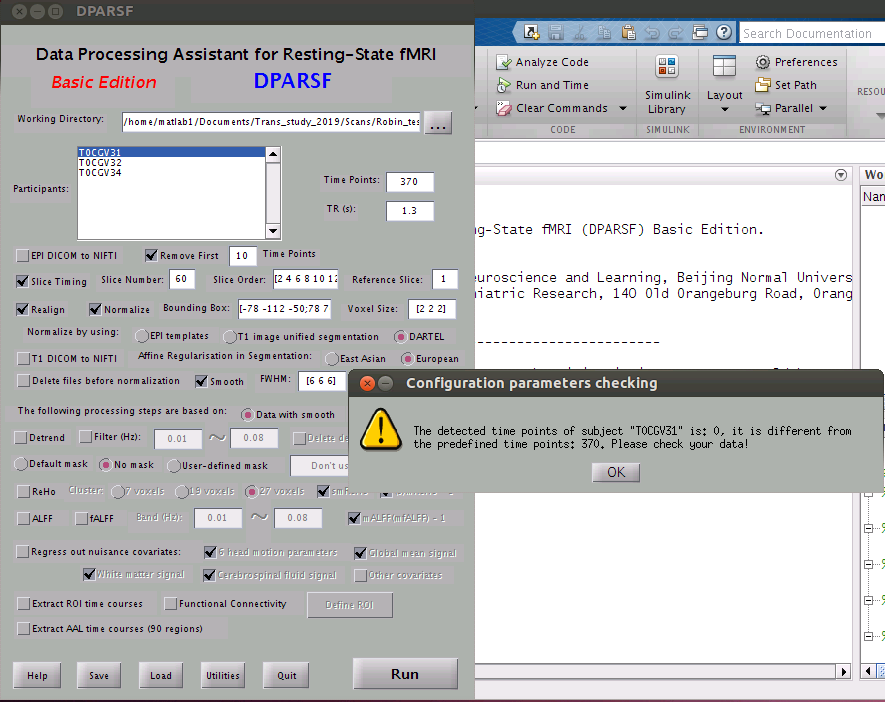Click the DPARSF Help button
The height and width of the screenshot is (702, 885).
tap(37, 675)
